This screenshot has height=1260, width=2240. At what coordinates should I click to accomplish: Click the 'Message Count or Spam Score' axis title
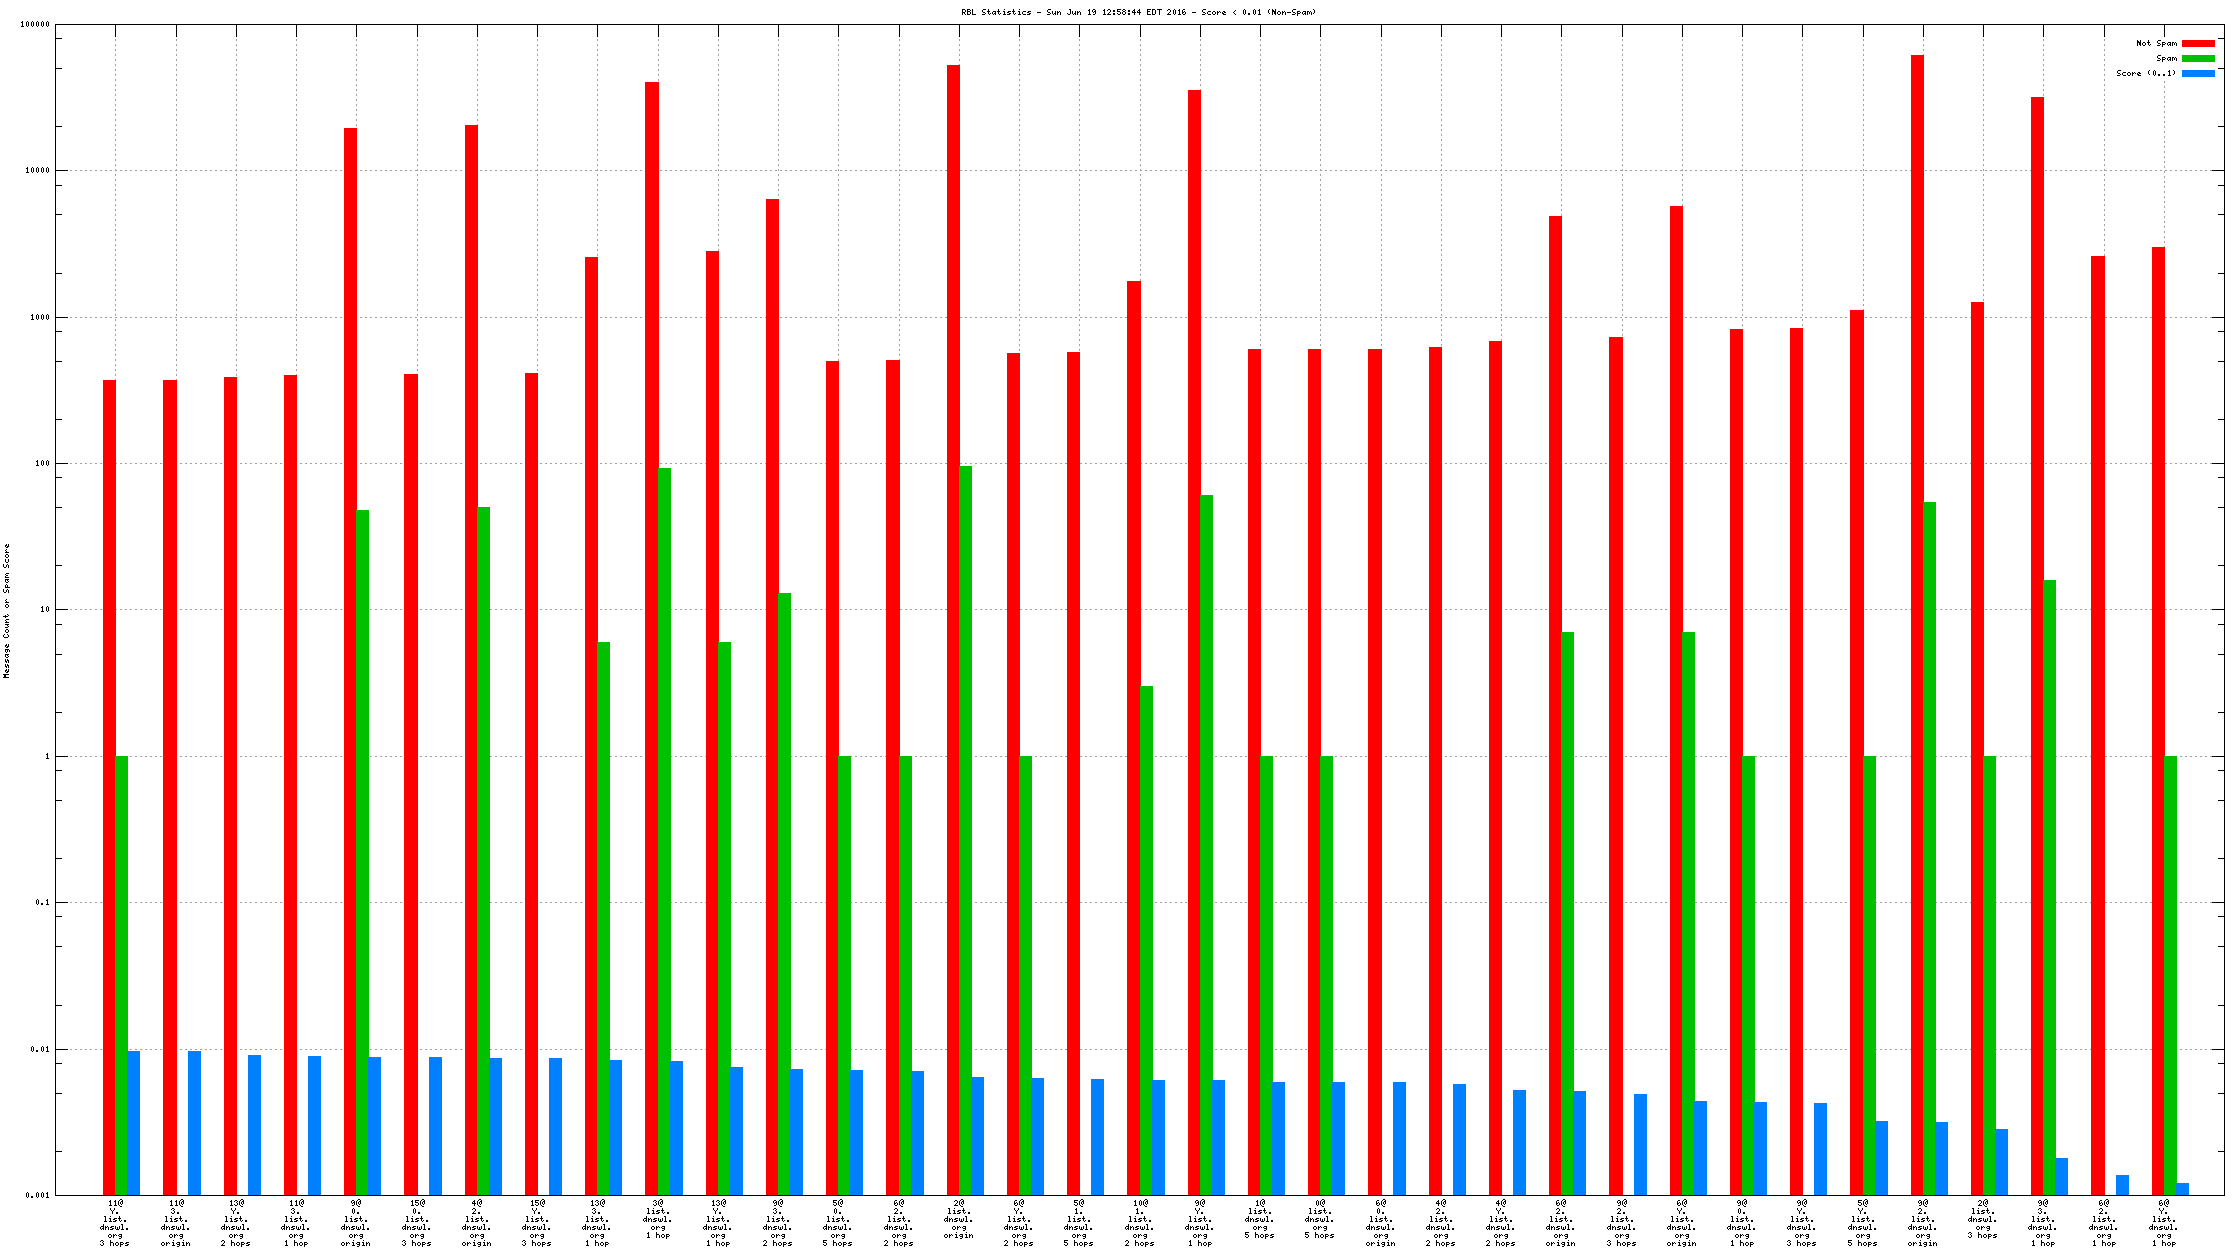pos(7,611)
